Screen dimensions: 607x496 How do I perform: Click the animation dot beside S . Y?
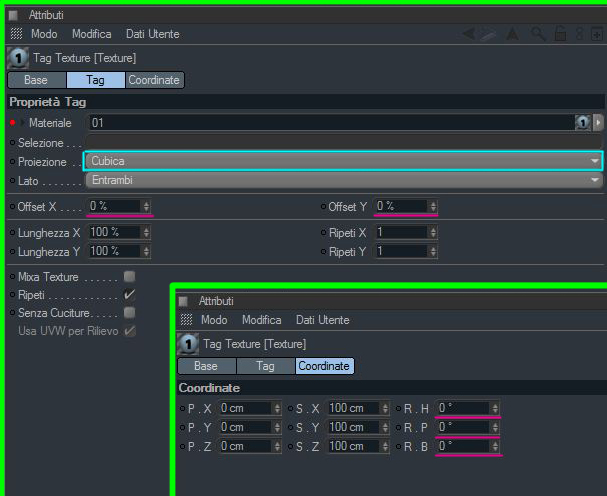[x=290, y=427]
